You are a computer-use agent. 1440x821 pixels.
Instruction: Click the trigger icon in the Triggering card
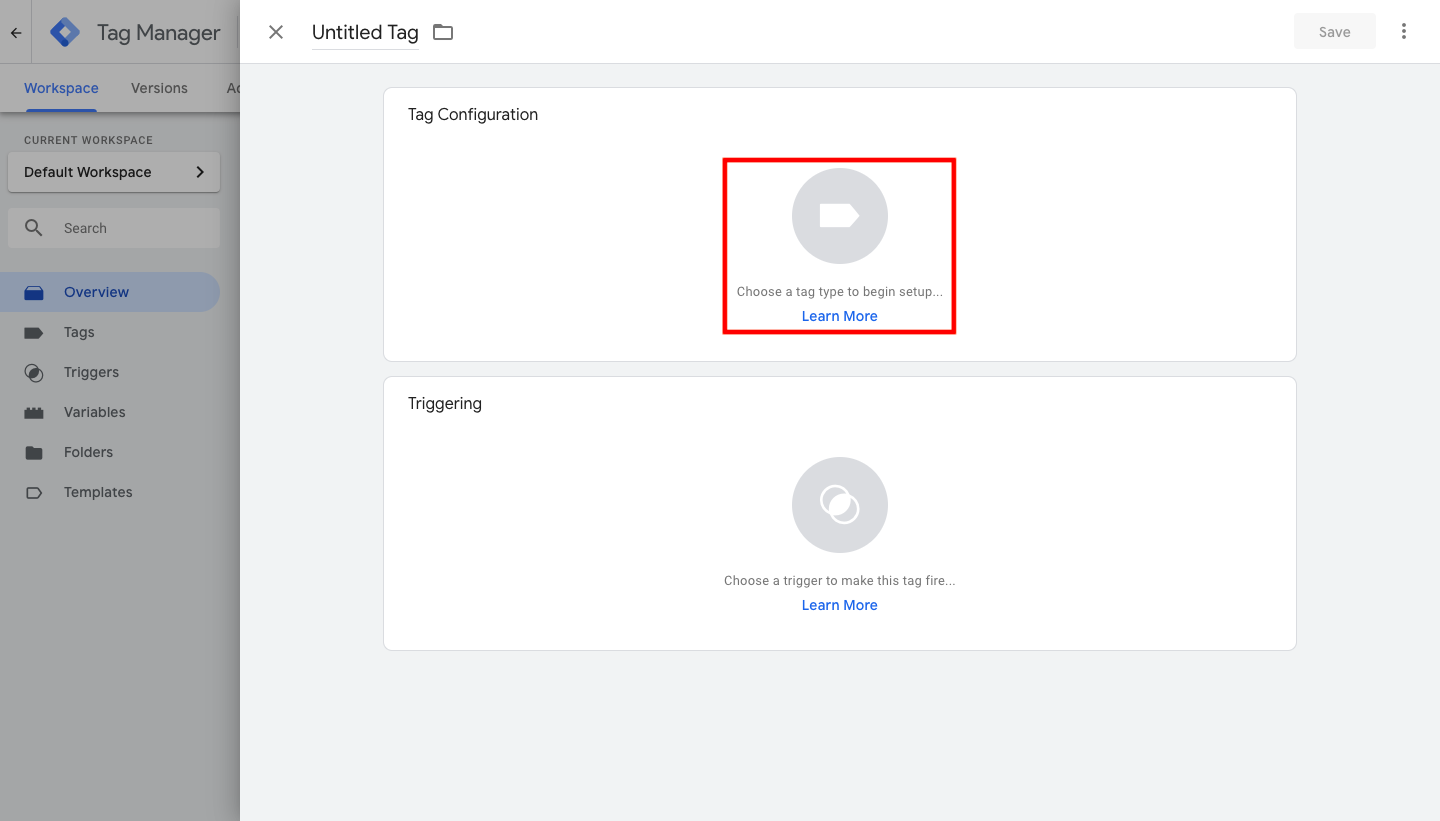pos(839,505)
